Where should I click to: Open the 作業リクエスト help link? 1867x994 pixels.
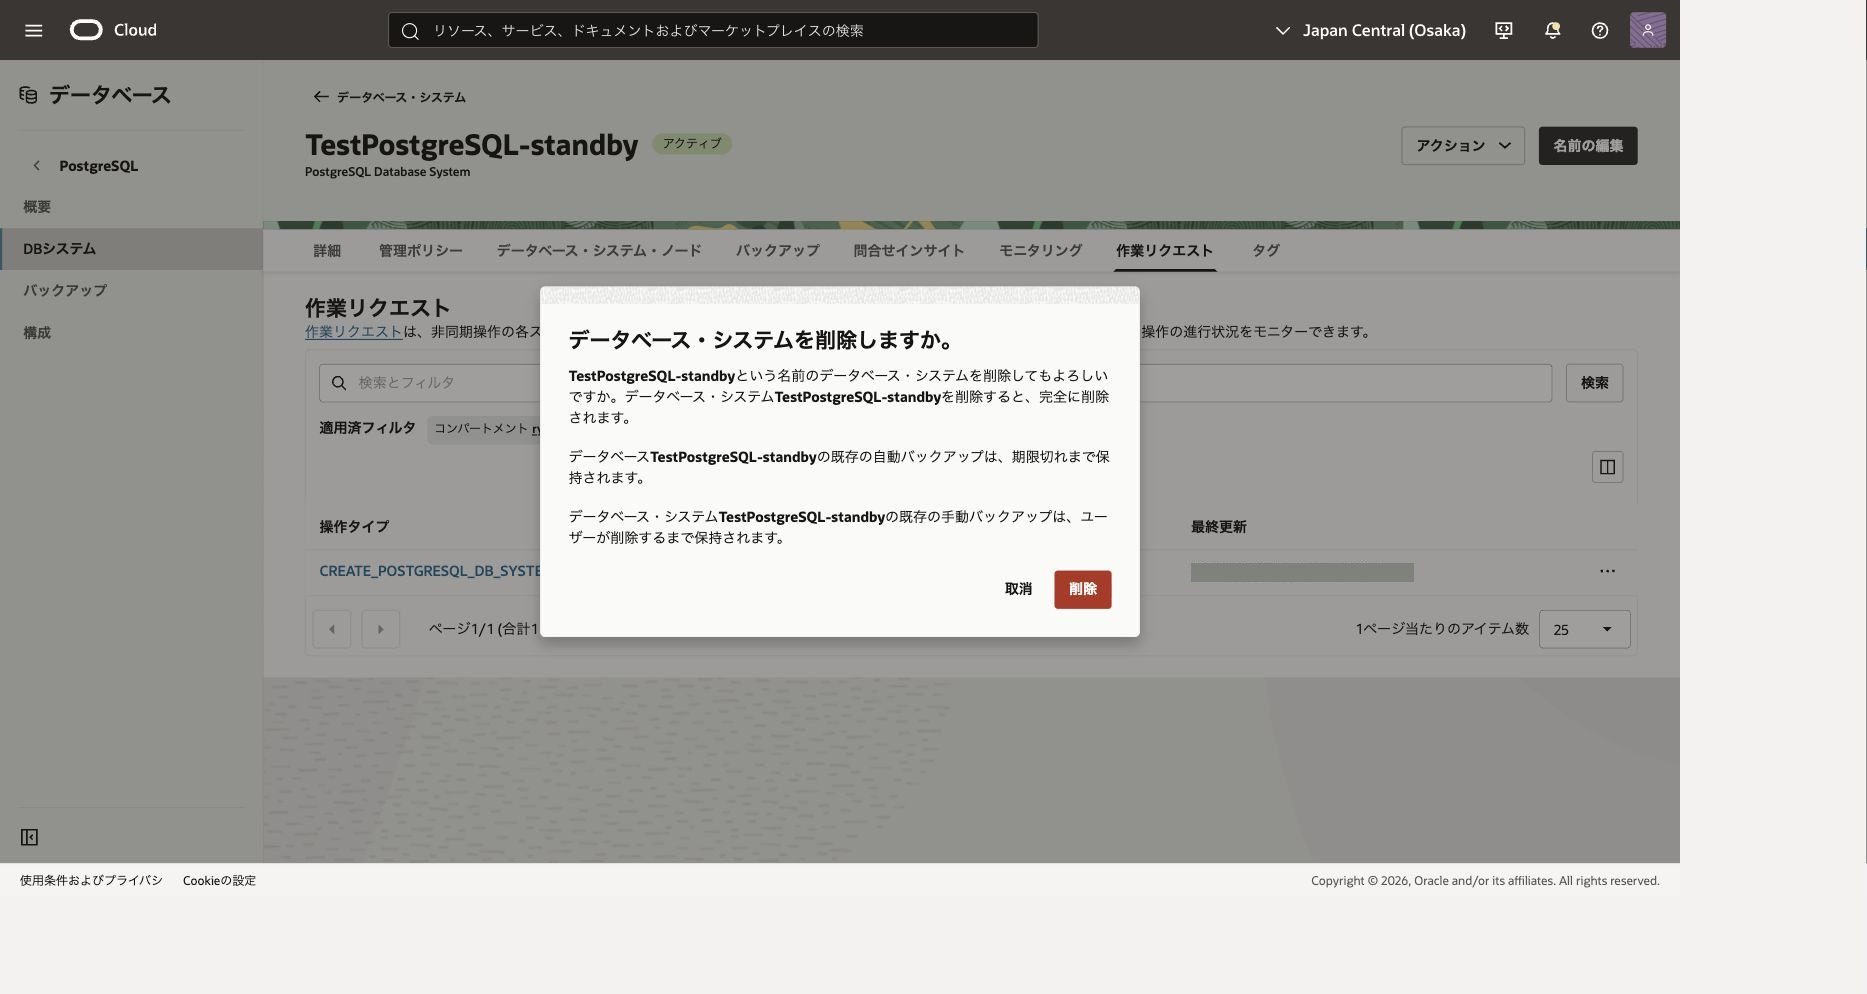click(353, 332)
